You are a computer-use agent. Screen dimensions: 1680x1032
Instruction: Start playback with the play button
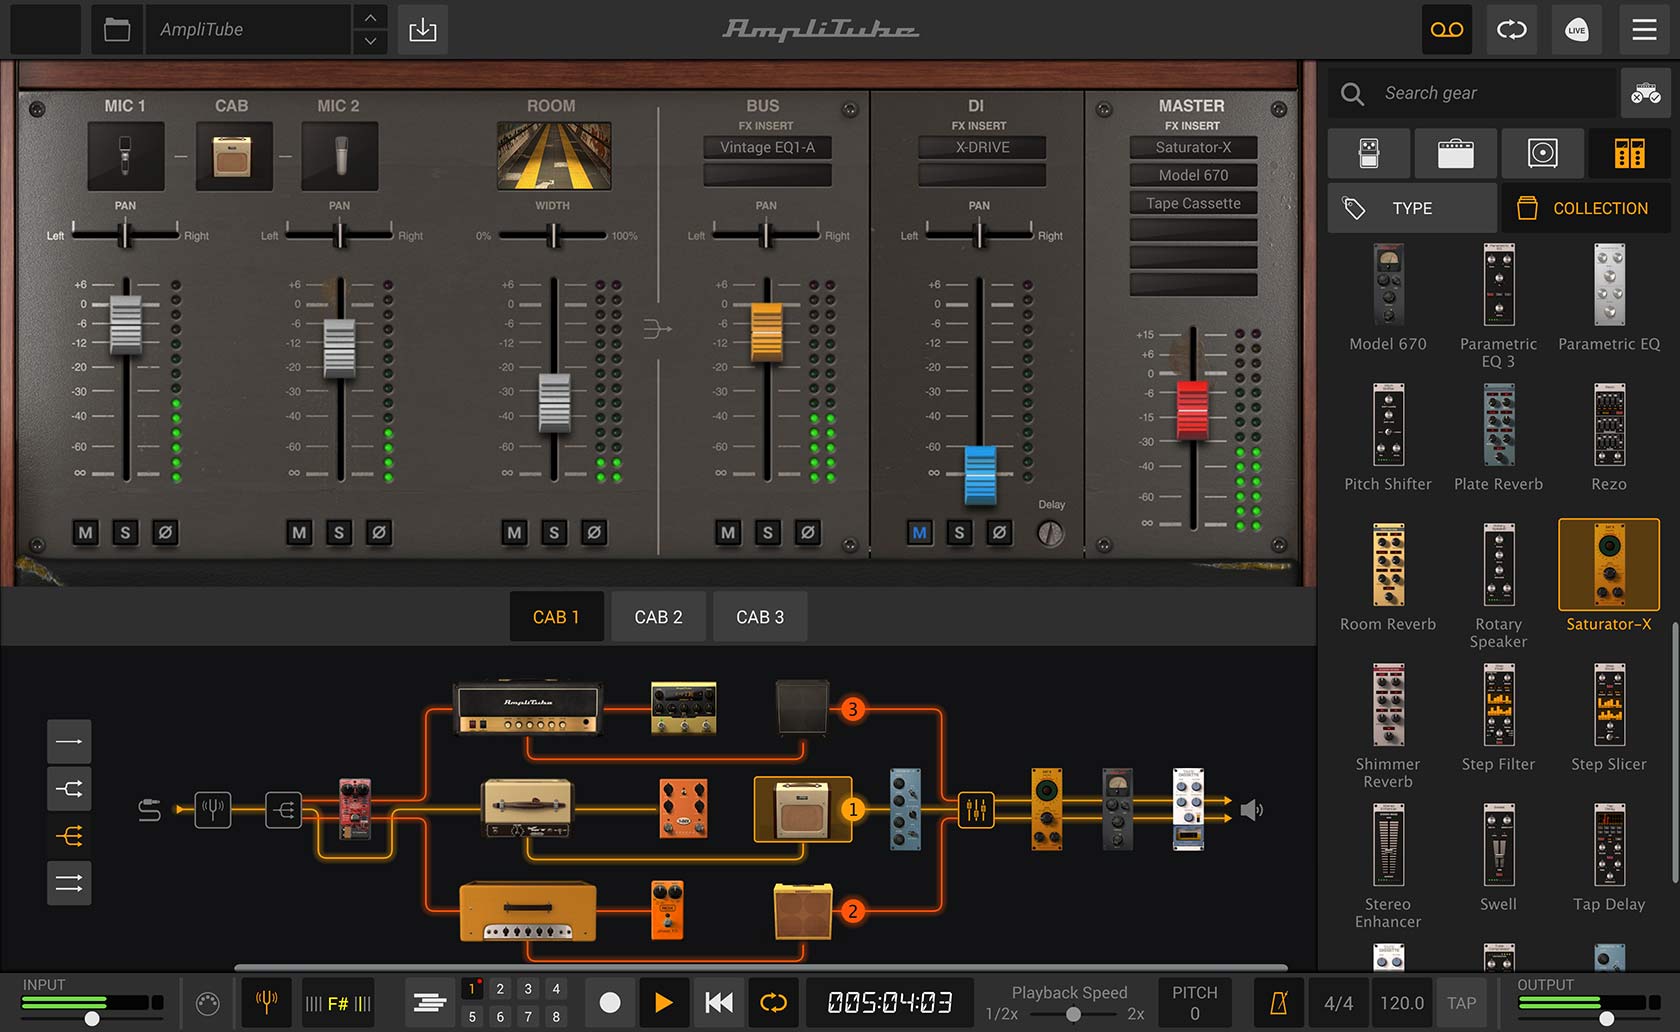(x=663, y=1002)
